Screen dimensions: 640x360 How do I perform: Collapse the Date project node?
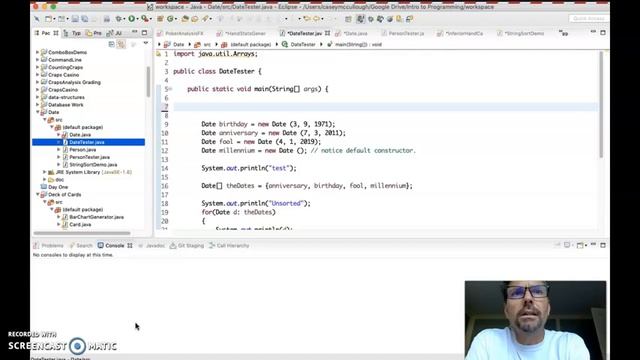(x=38, y=112)
